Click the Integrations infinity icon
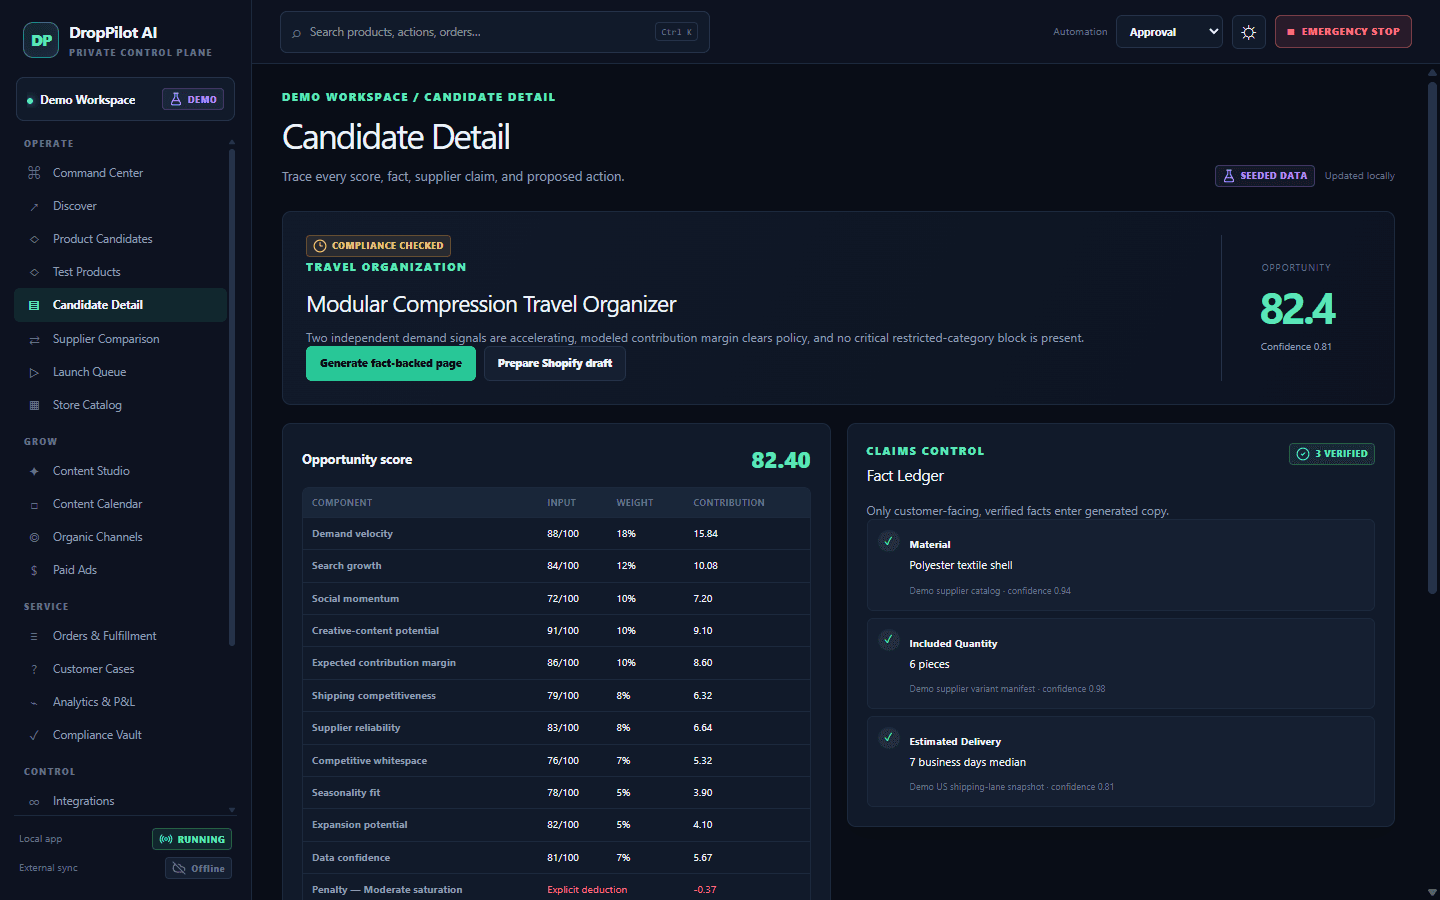Image resolution: width=1440 pixels, height=900 pixels. (34, 801)
